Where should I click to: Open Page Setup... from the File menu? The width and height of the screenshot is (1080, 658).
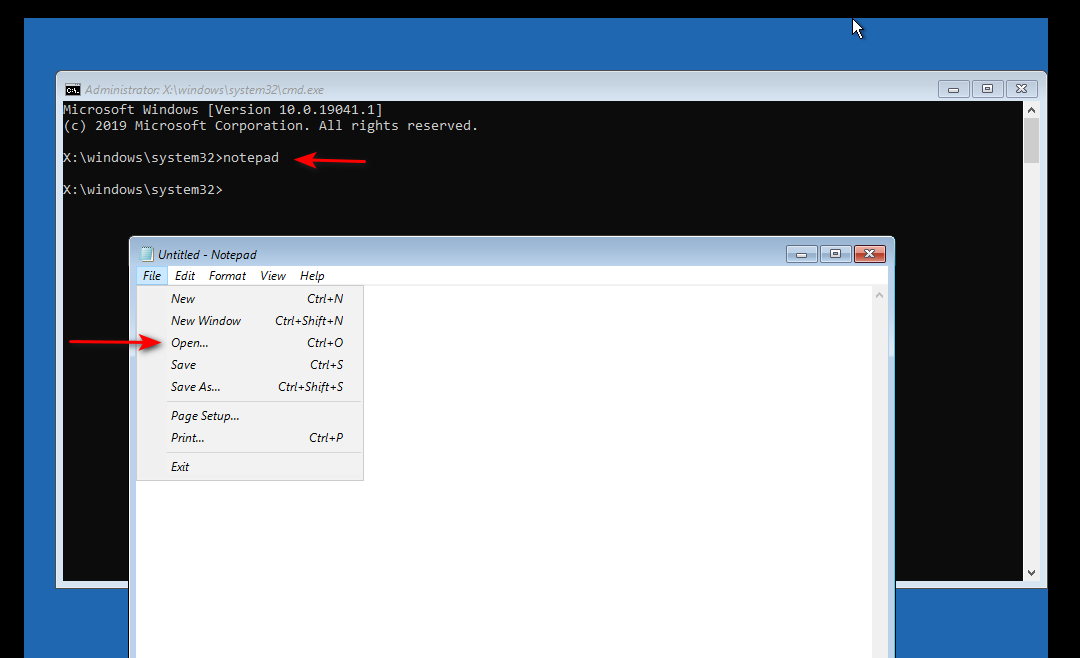250,415
